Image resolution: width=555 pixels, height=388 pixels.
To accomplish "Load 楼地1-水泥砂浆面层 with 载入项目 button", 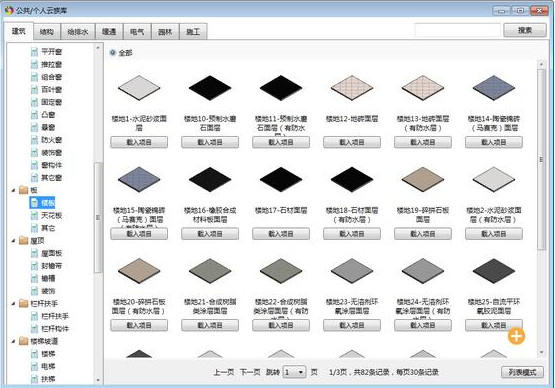I will tap(139, 142).
